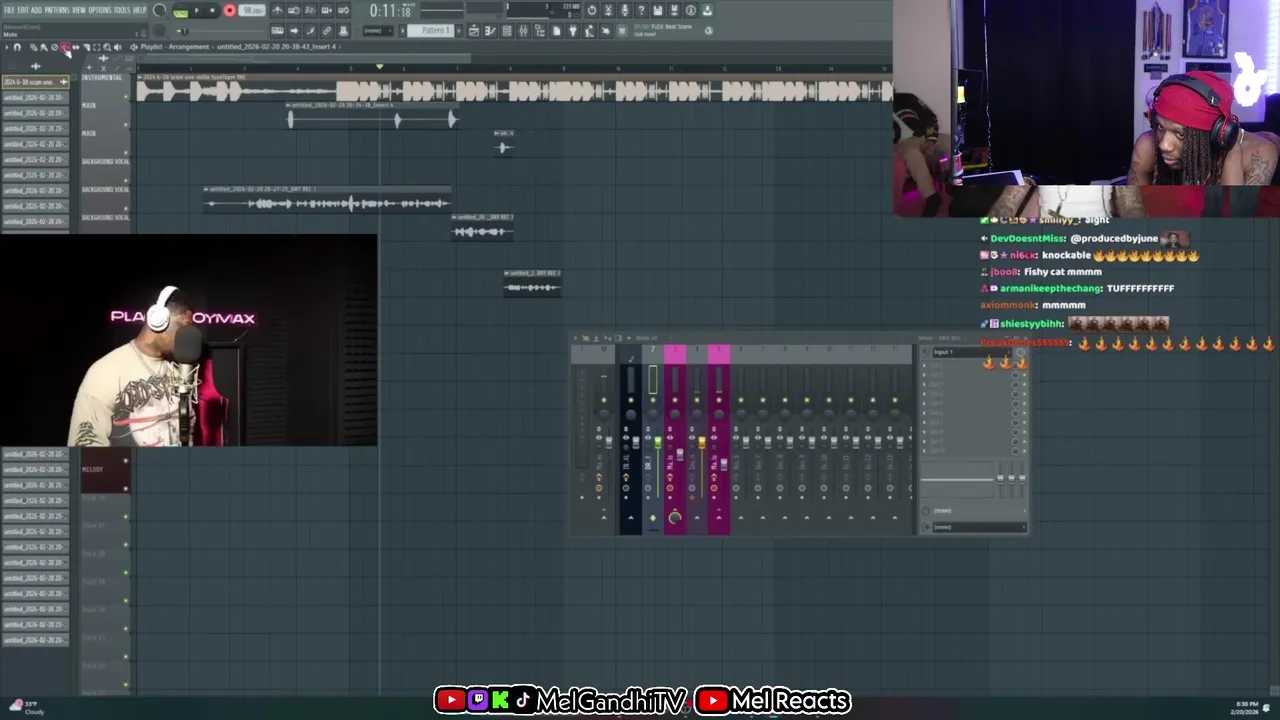Select the Paint brush tool in playlist
The width and height of the screenshot is (1280, 720).
[x=44, y=47]
